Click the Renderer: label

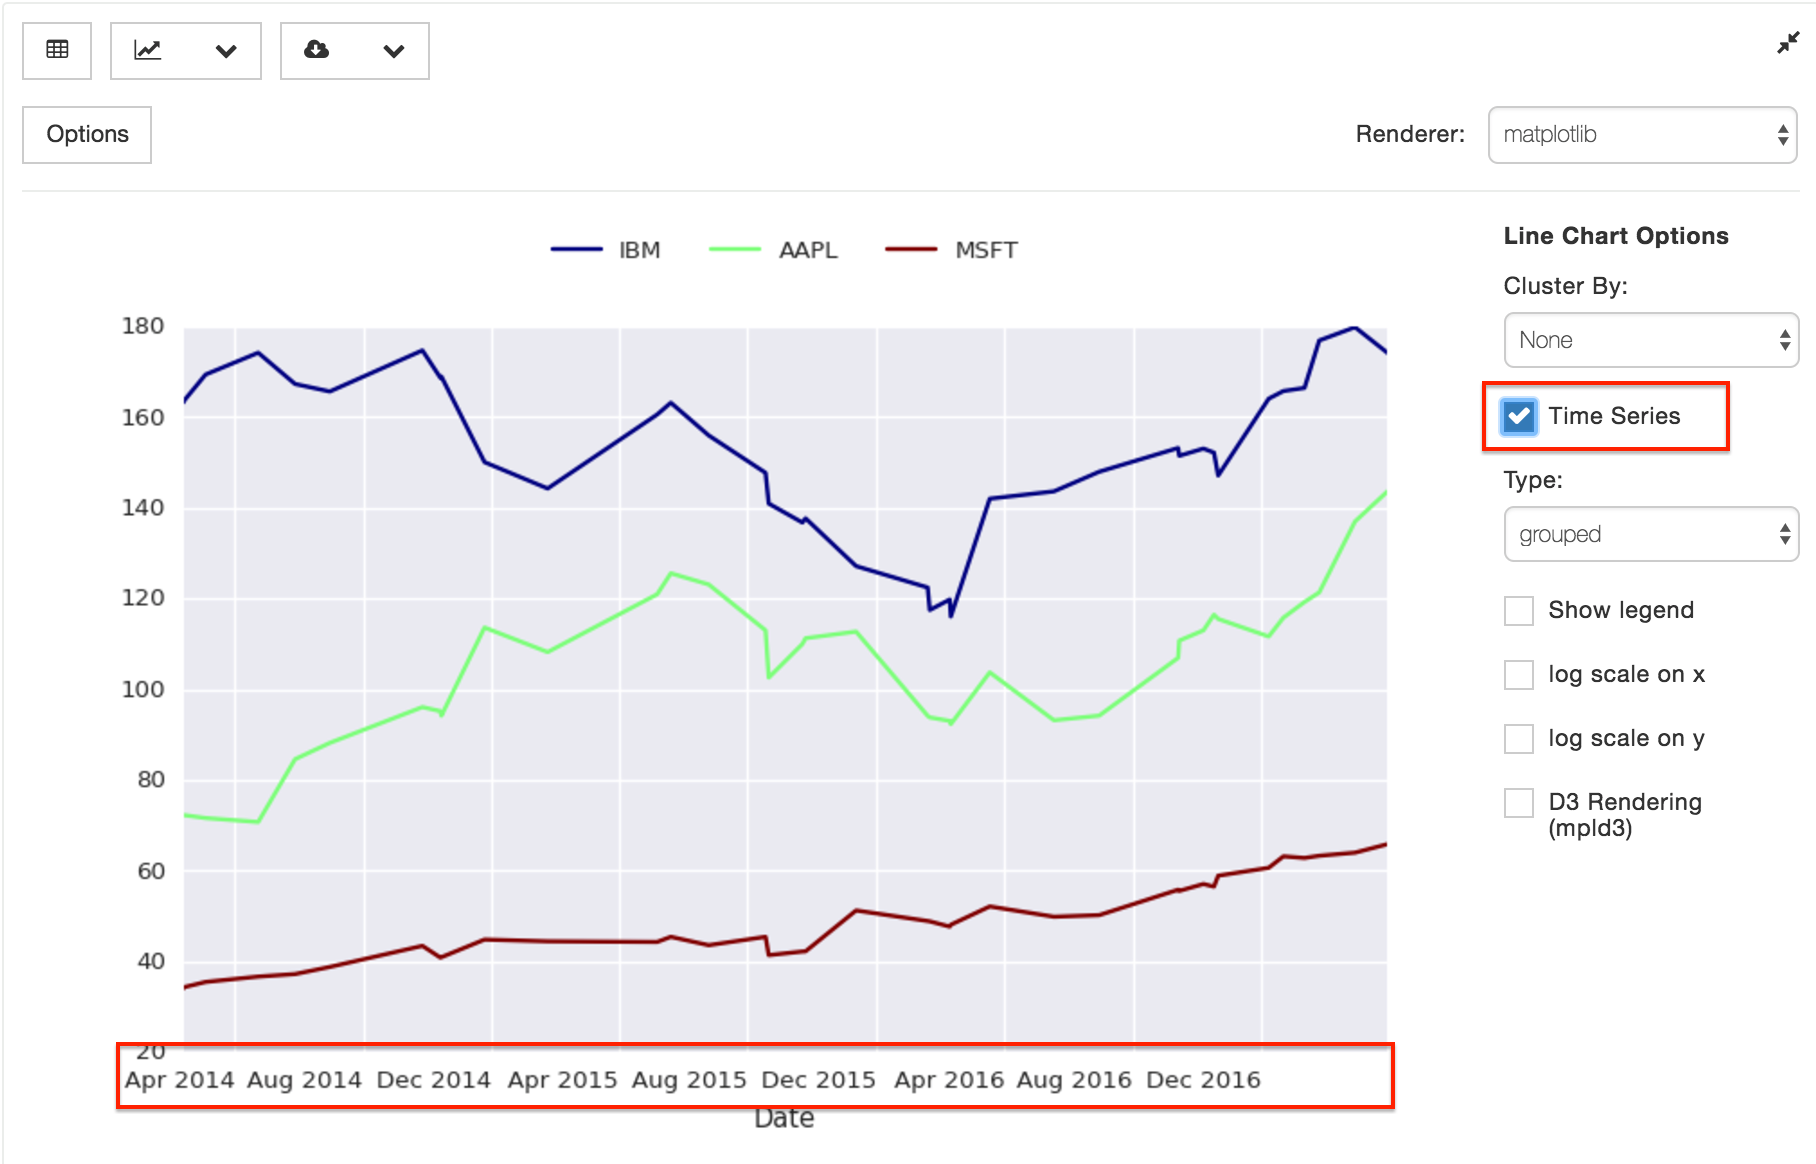click(1410, 134)
